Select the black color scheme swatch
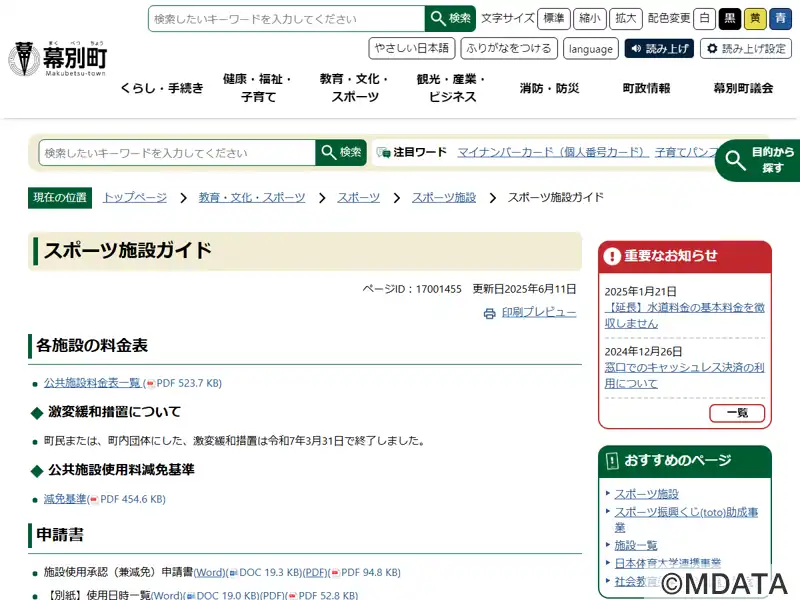 (x=730, y=18)
